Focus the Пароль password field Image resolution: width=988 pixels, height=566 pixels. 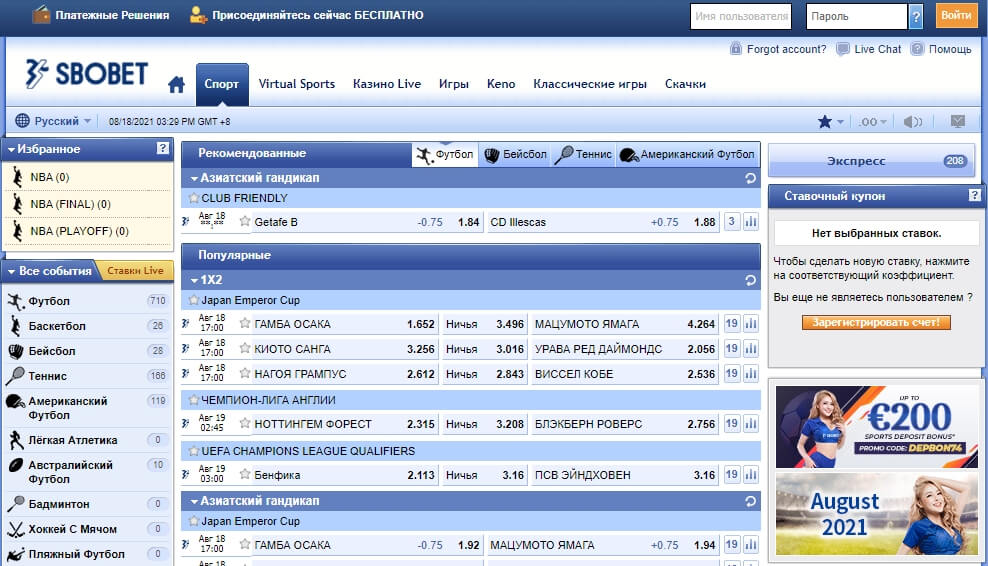click(857, 16)
